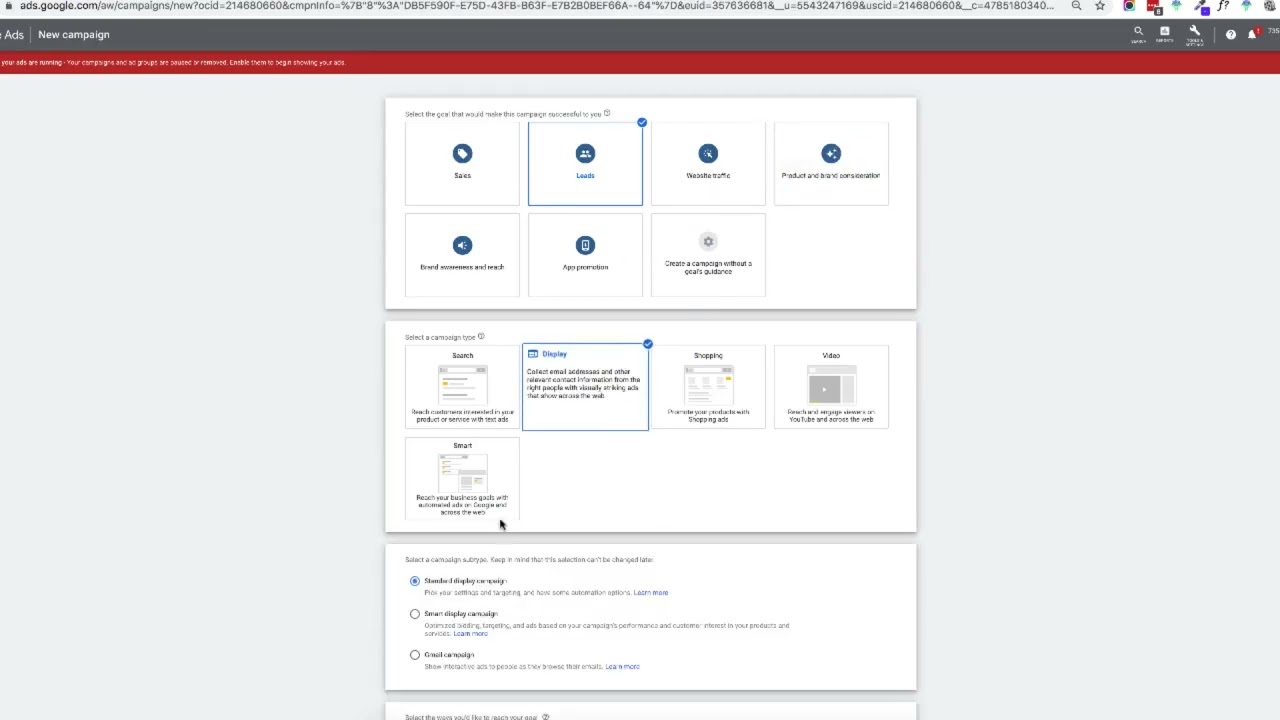Choose the Search campaign type
Image resolution: width=1280 pixels, height=720 pixels.
[462, 387]
